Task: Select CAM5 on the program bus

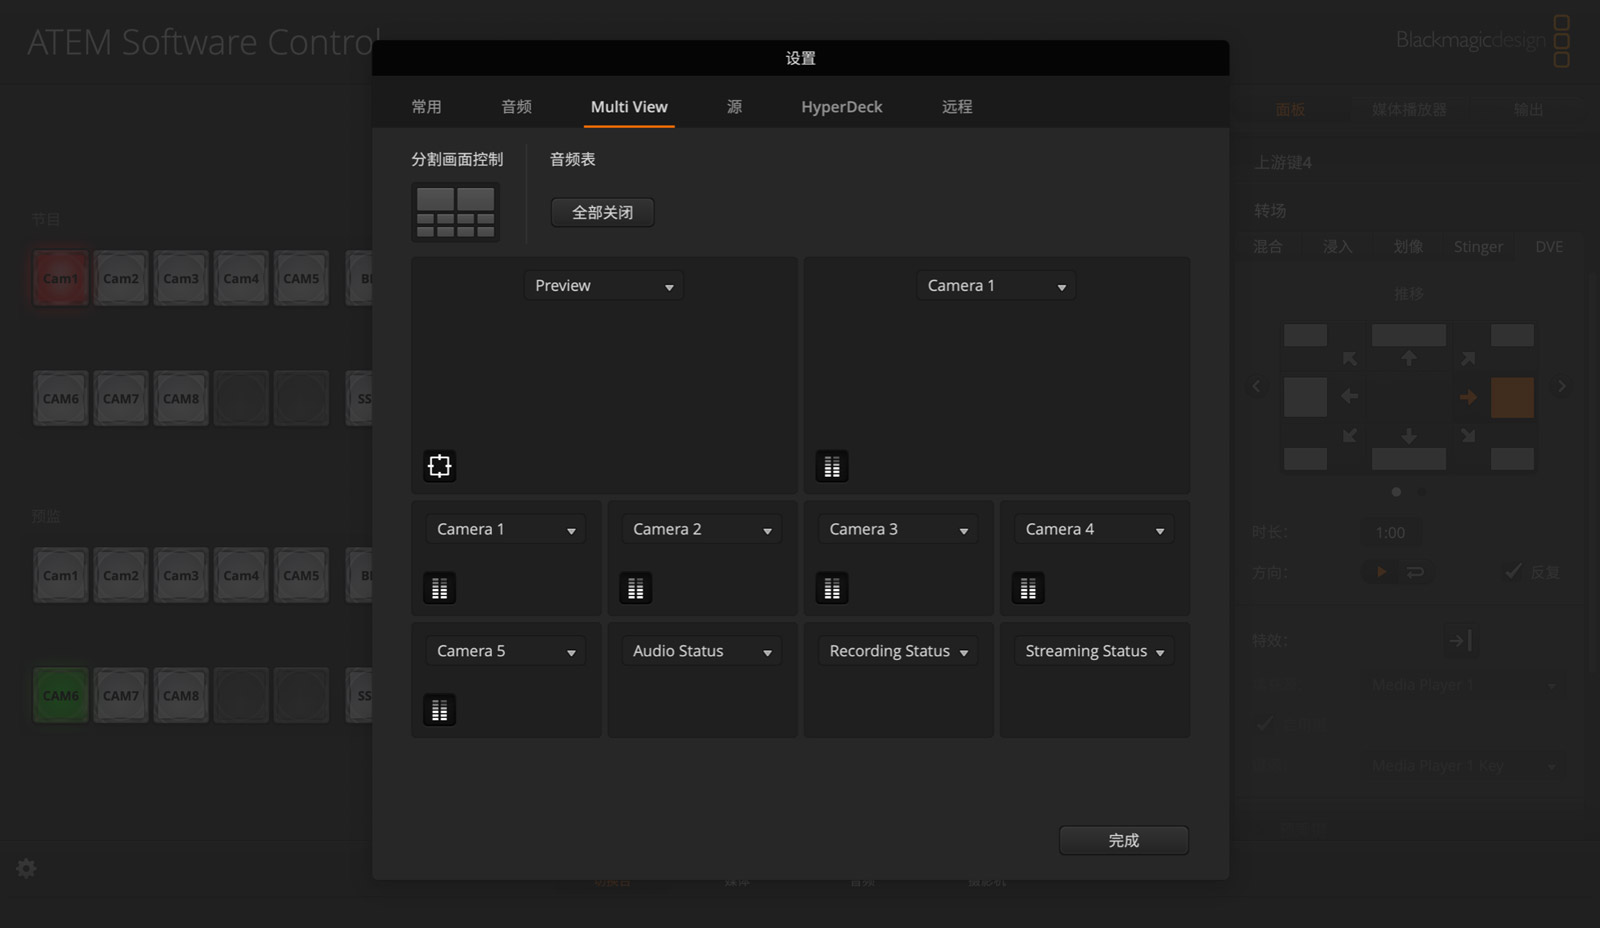Action: point(301,278)
